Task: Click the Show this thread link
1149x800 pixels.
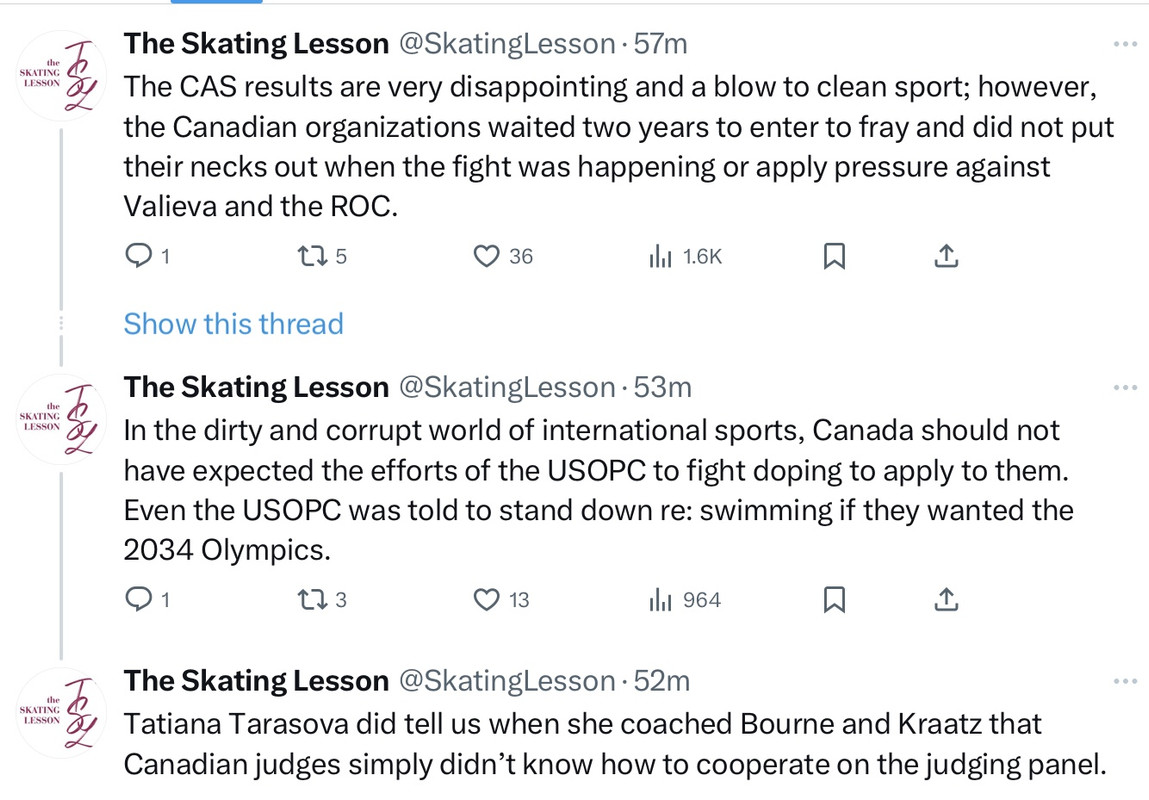Action: 233,324
